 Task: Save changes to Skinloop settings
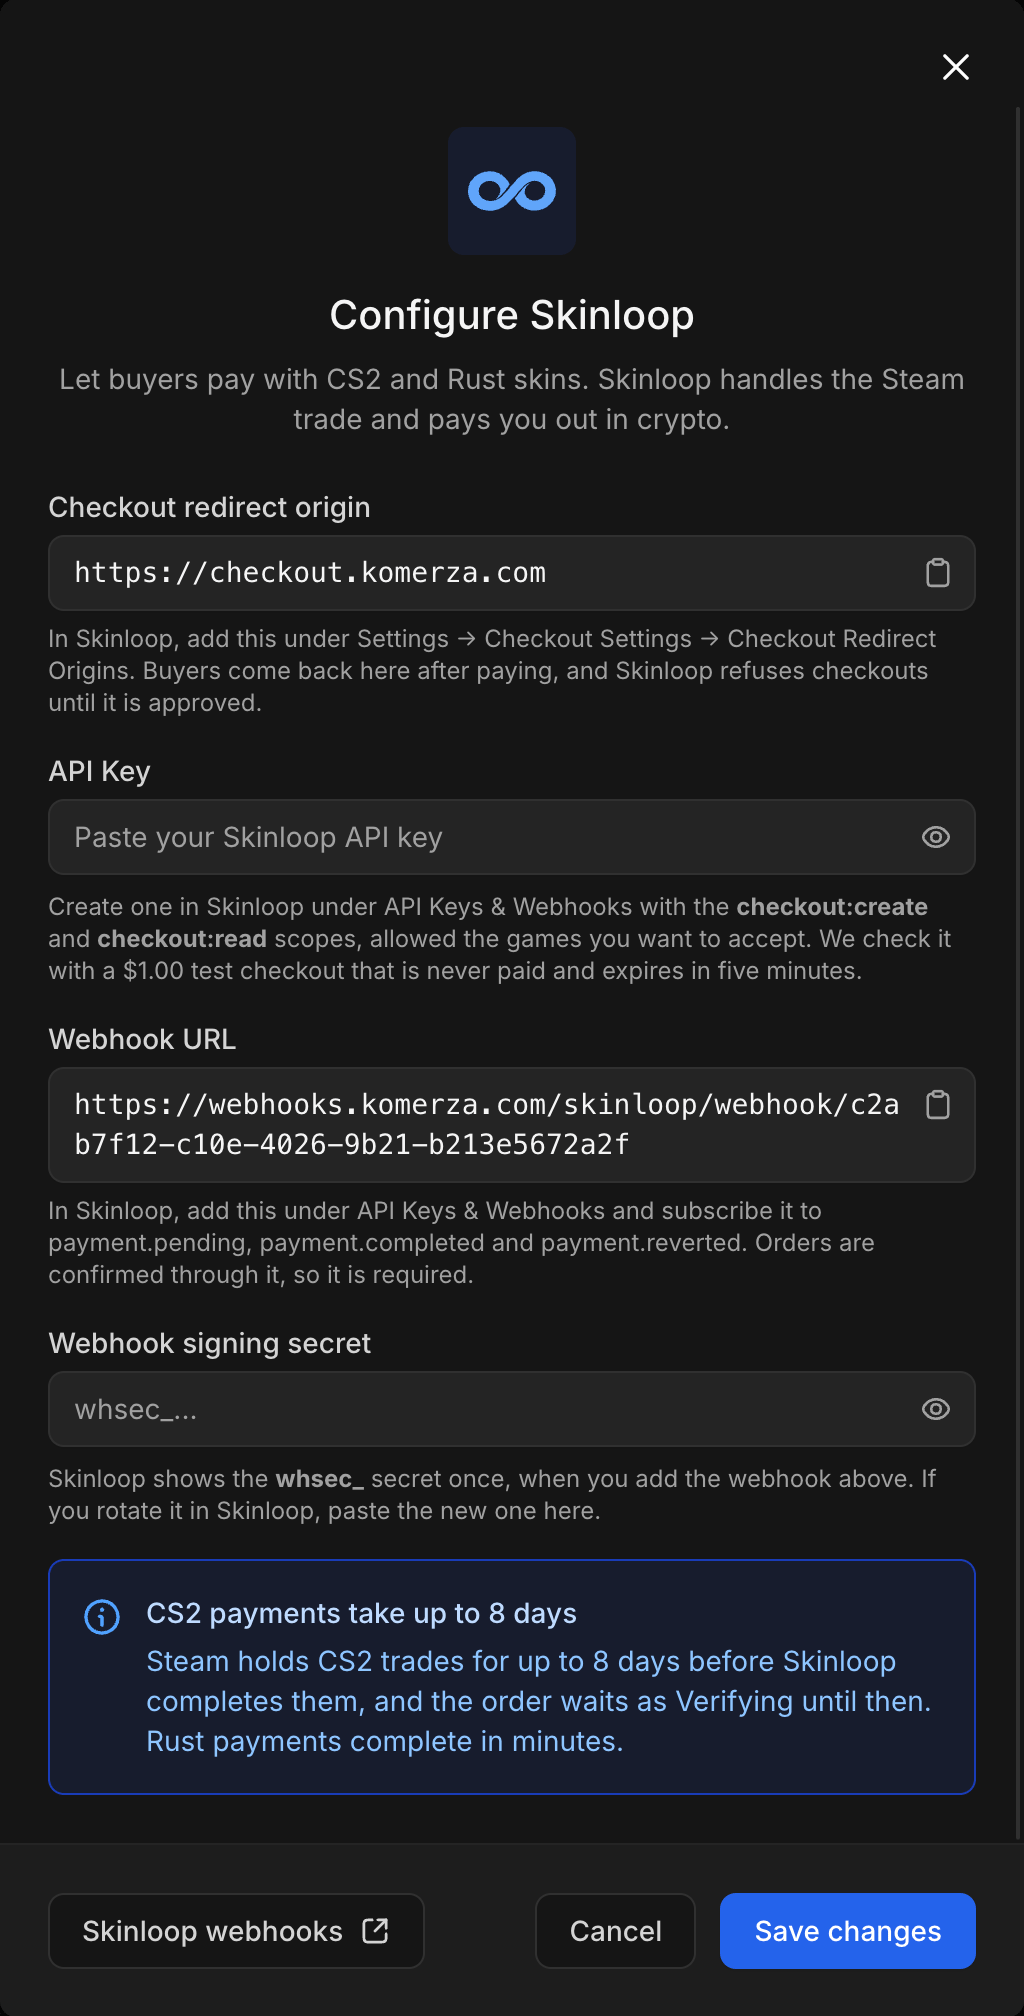click(x=848, y=1931)
